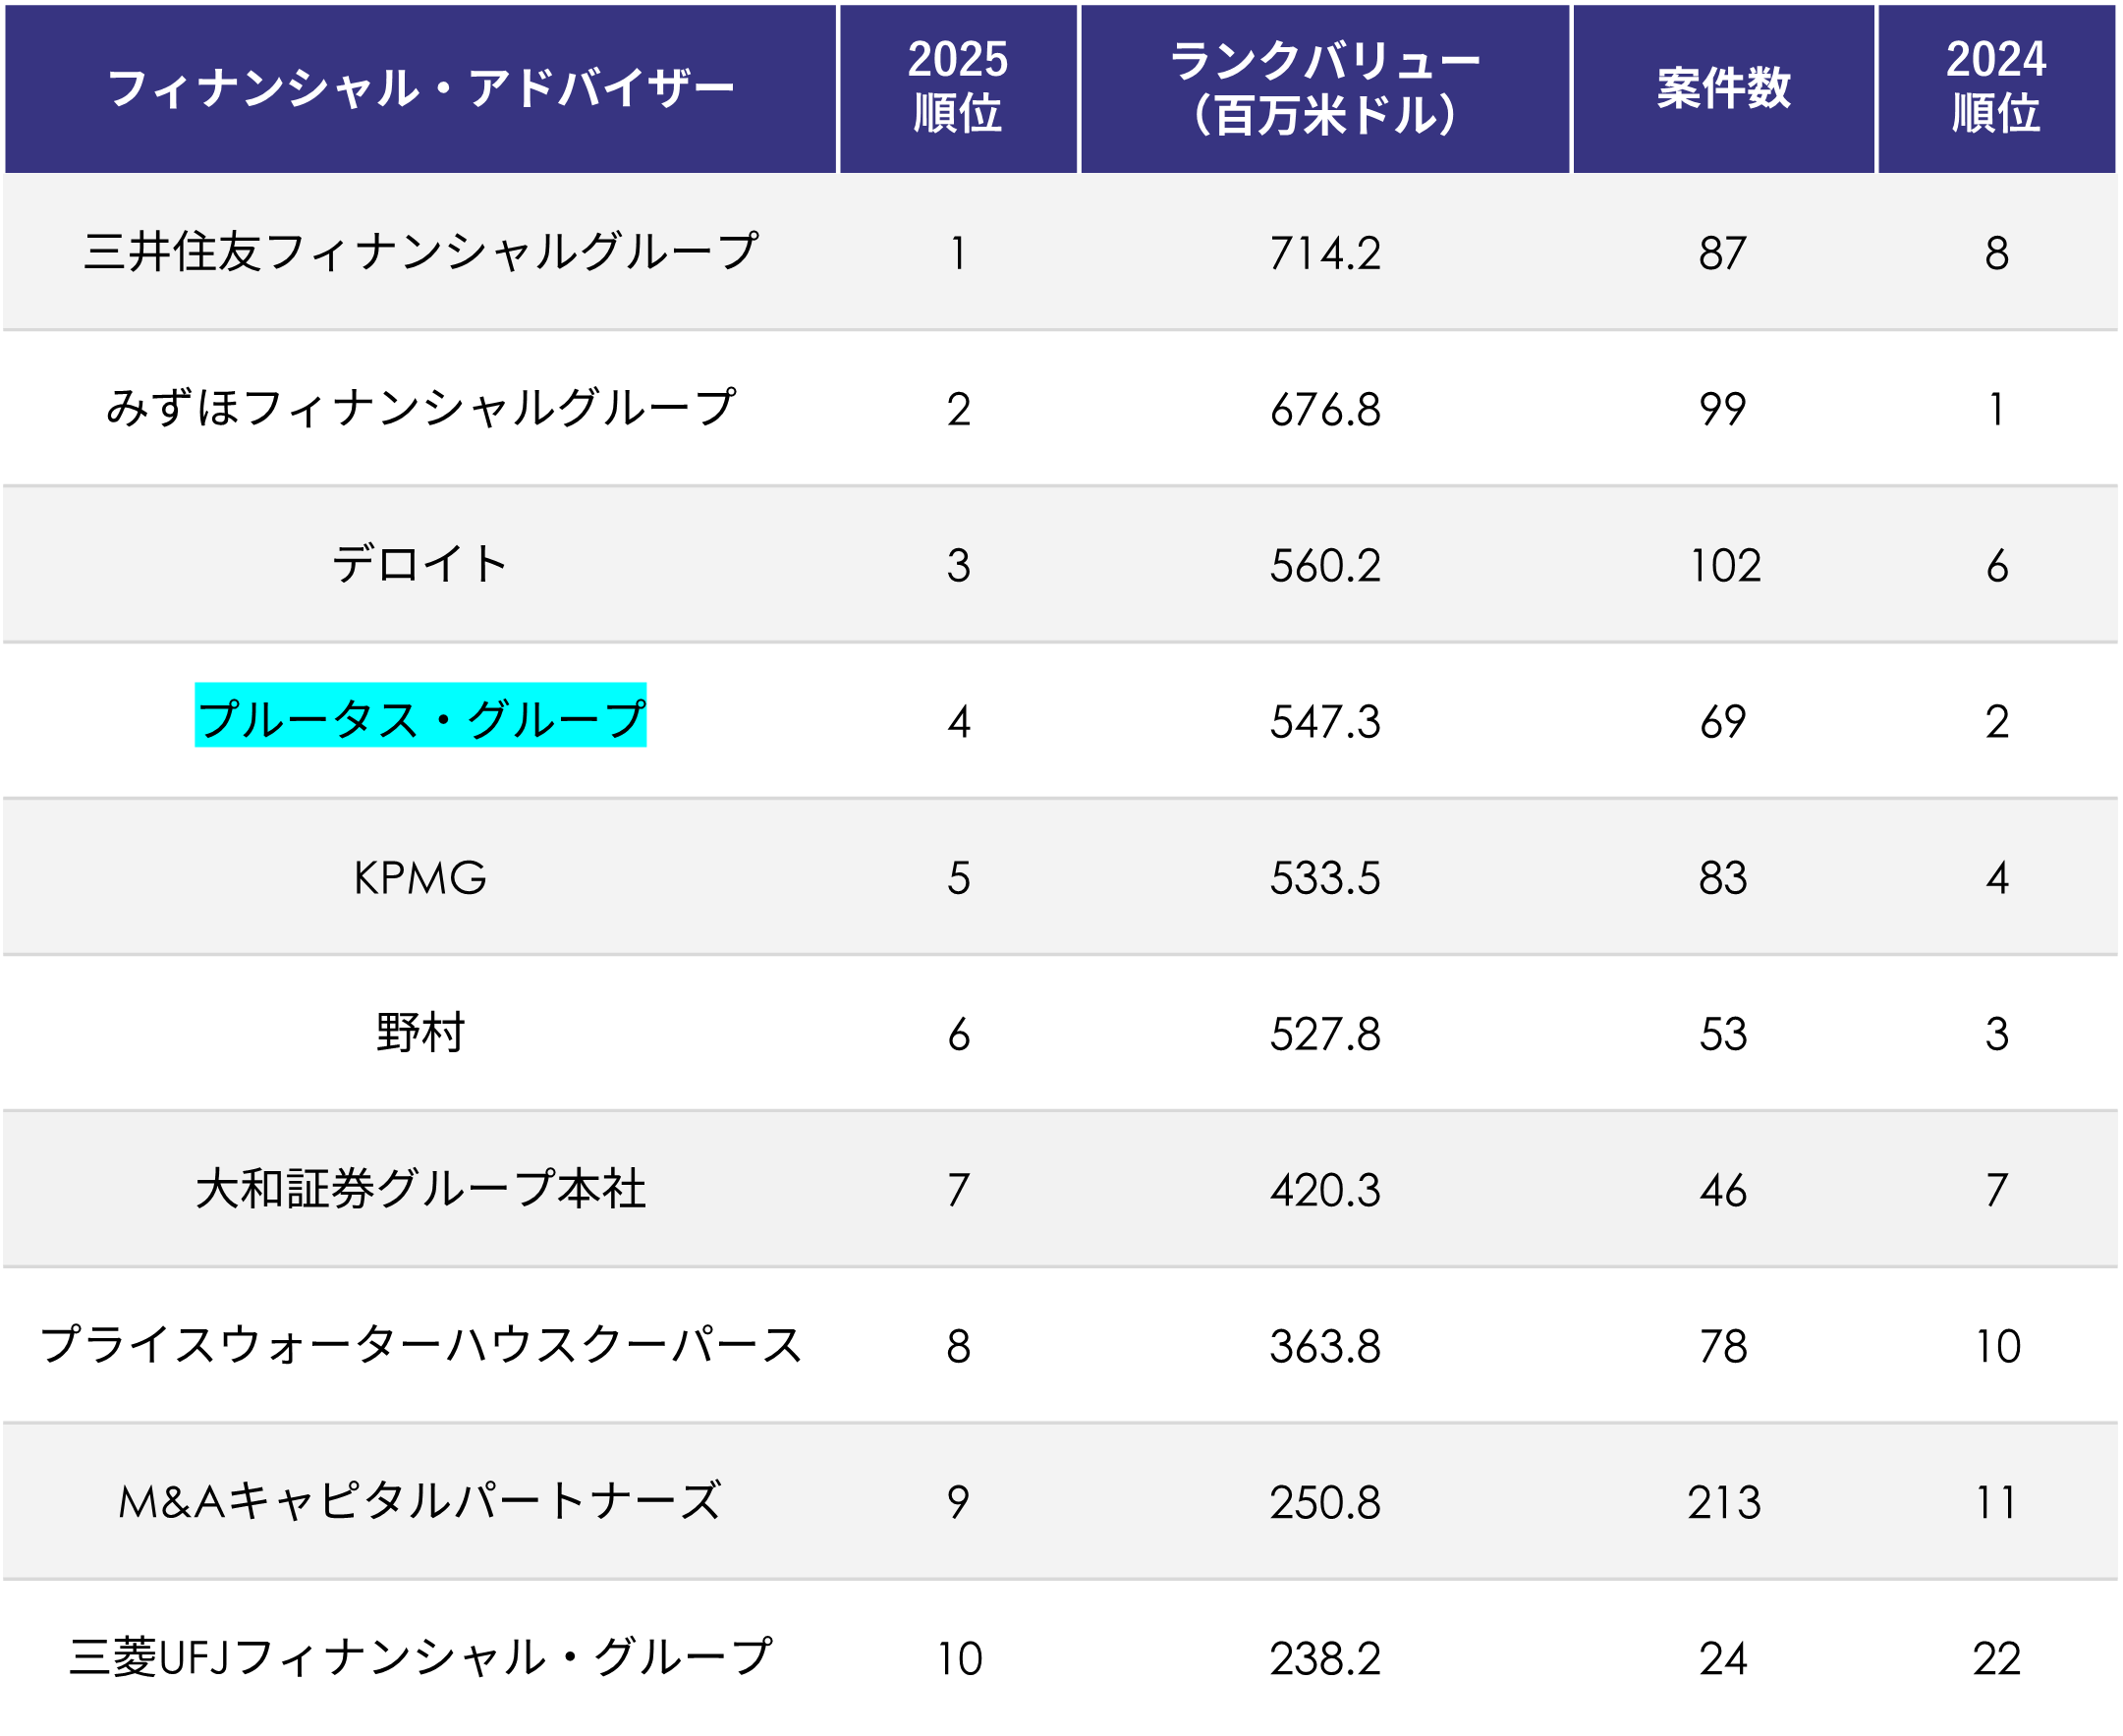Click the 547.3 rank value cell

pyautogui.click(x=1325, y=722)
